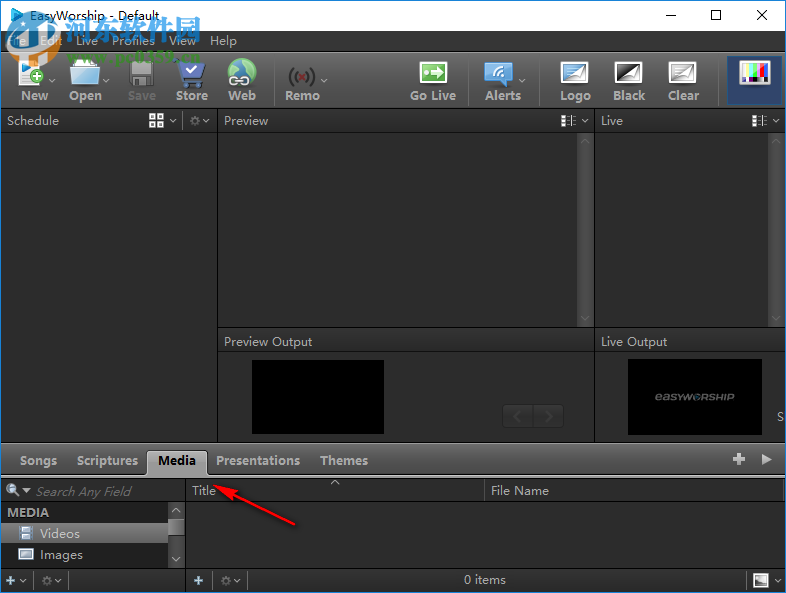
Task: Sort by the Title column
Action: click(x=335, y=491)
